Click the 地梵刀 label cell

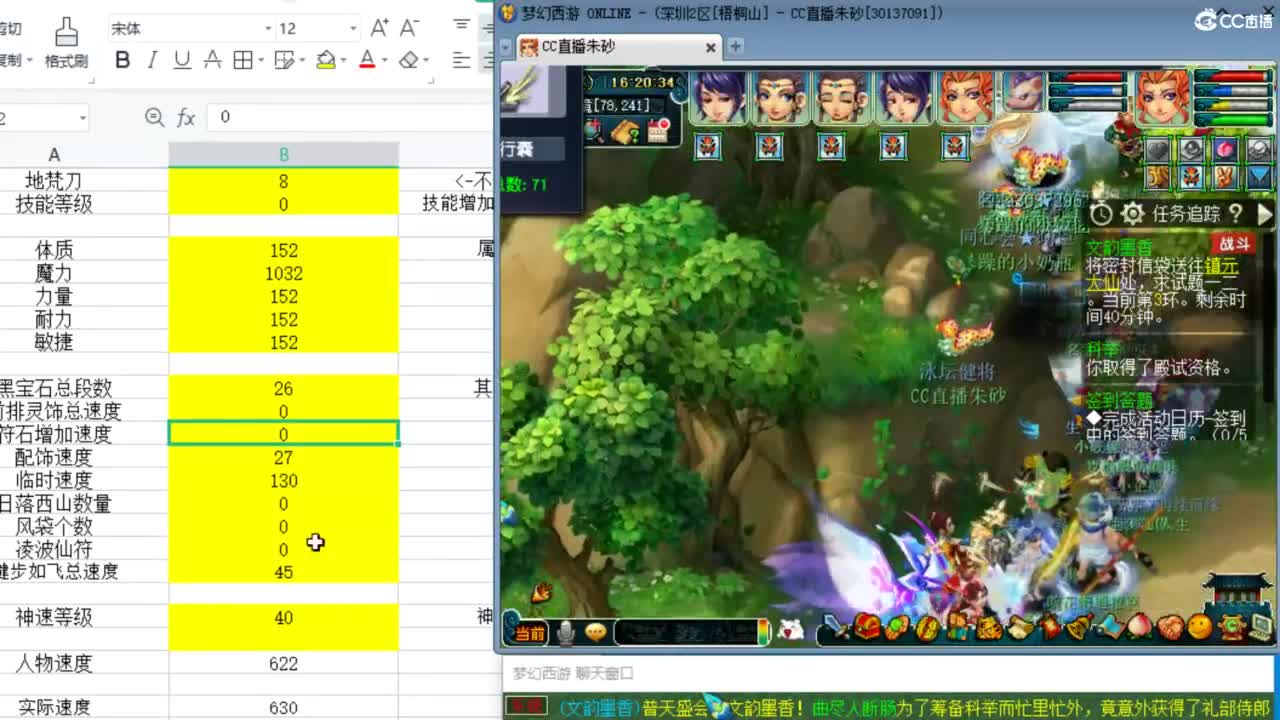click(54, 181)
